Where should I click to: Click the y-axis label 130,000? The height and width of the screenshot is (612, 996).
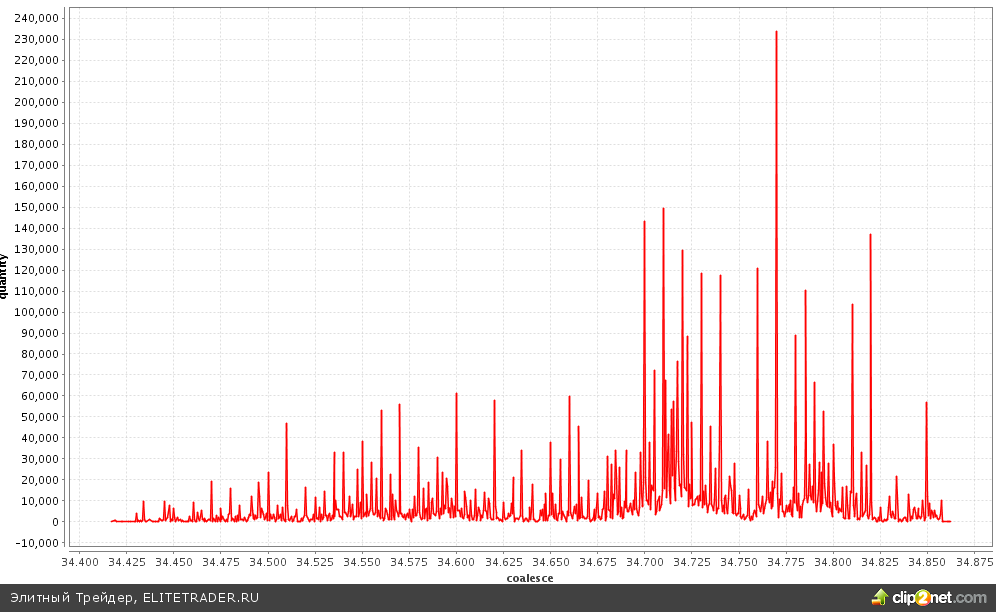click(x=36, y=249)
